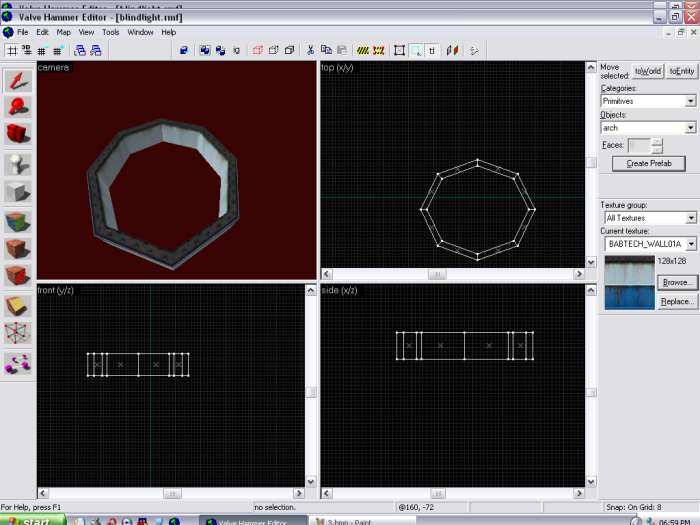Activate the Clipping tool
The width and height of the screenshot is (700, 525).
(18, 306)
